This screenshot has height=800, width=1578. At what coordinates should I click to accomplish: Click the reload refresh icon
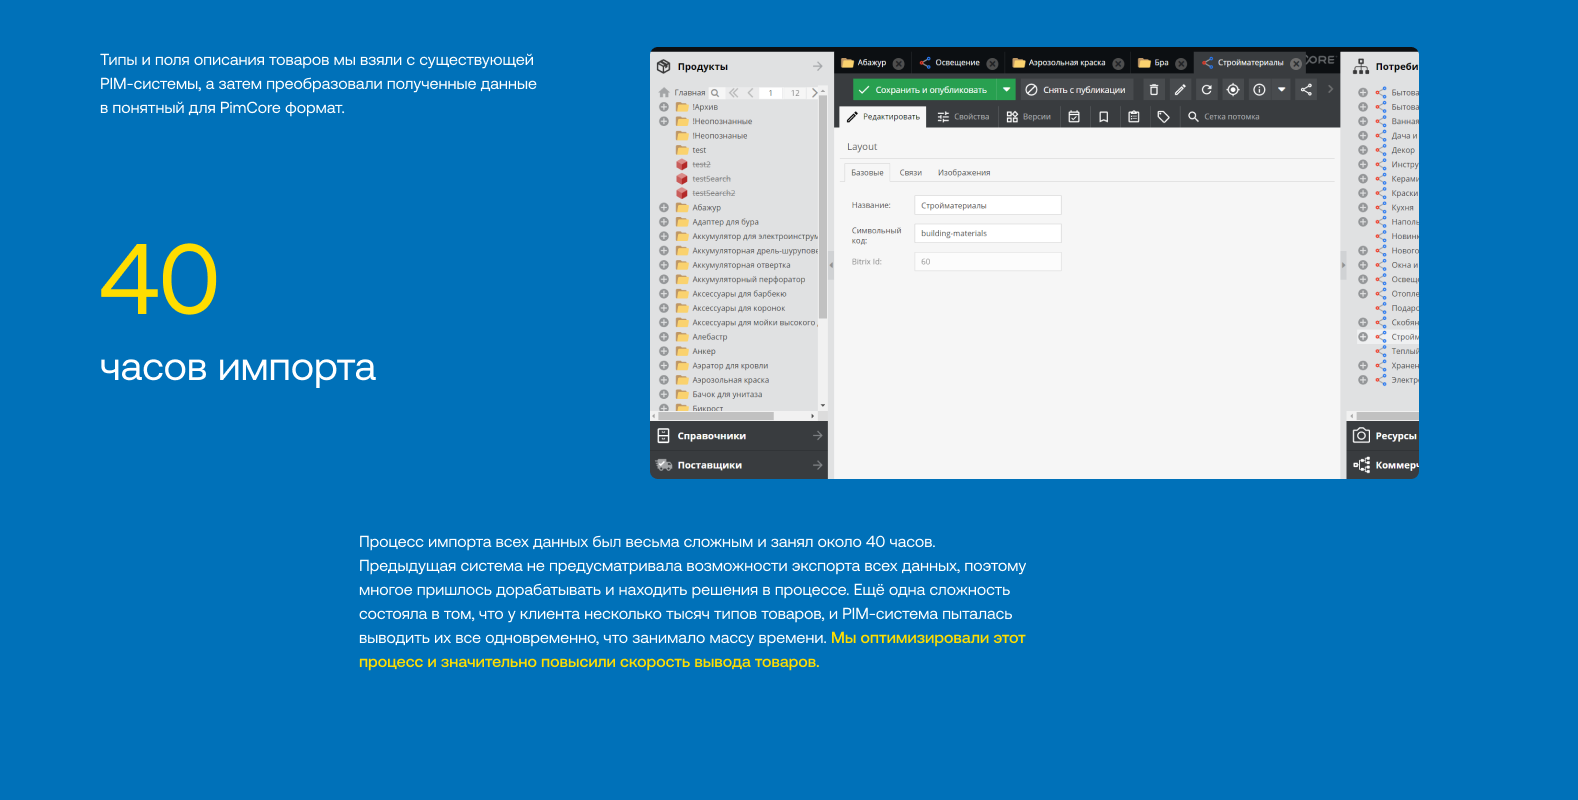(1207, 90)
